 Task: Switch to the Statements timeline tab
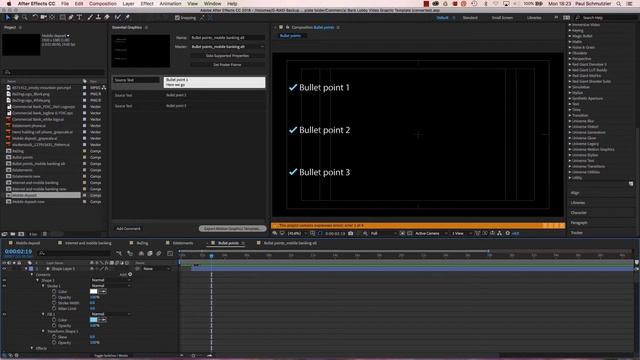click(x=182, y=243)
